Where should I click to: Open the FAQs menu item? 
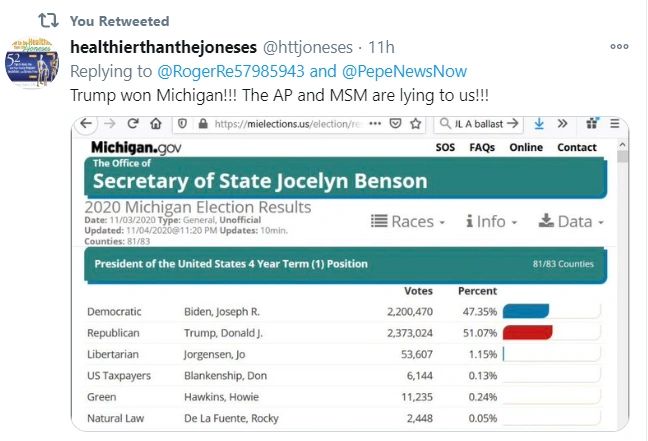click(482, 148)
